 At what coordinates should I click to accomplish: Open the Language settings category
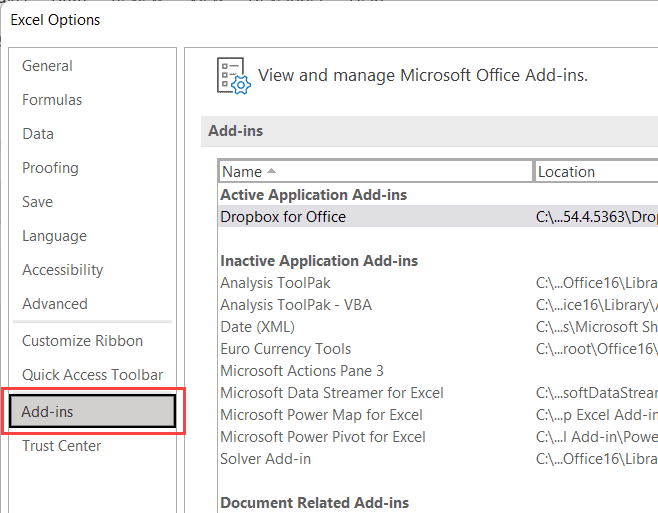point(54,236)
